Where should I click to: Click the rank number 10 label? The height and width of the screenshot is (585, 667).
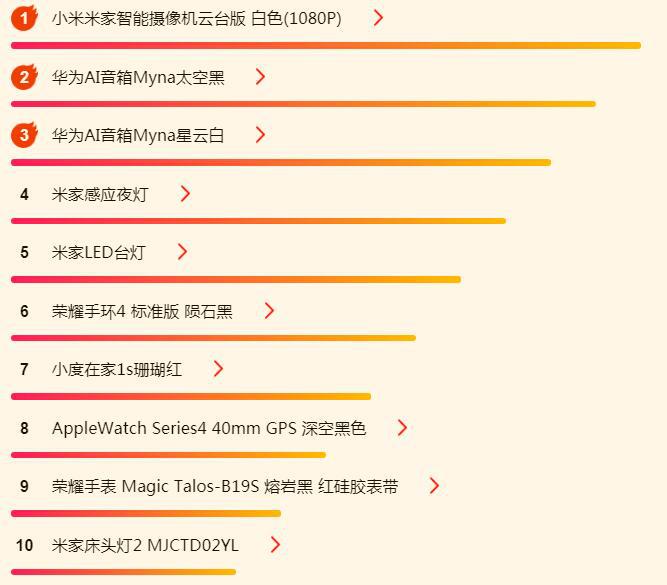(x=25, y=545)
